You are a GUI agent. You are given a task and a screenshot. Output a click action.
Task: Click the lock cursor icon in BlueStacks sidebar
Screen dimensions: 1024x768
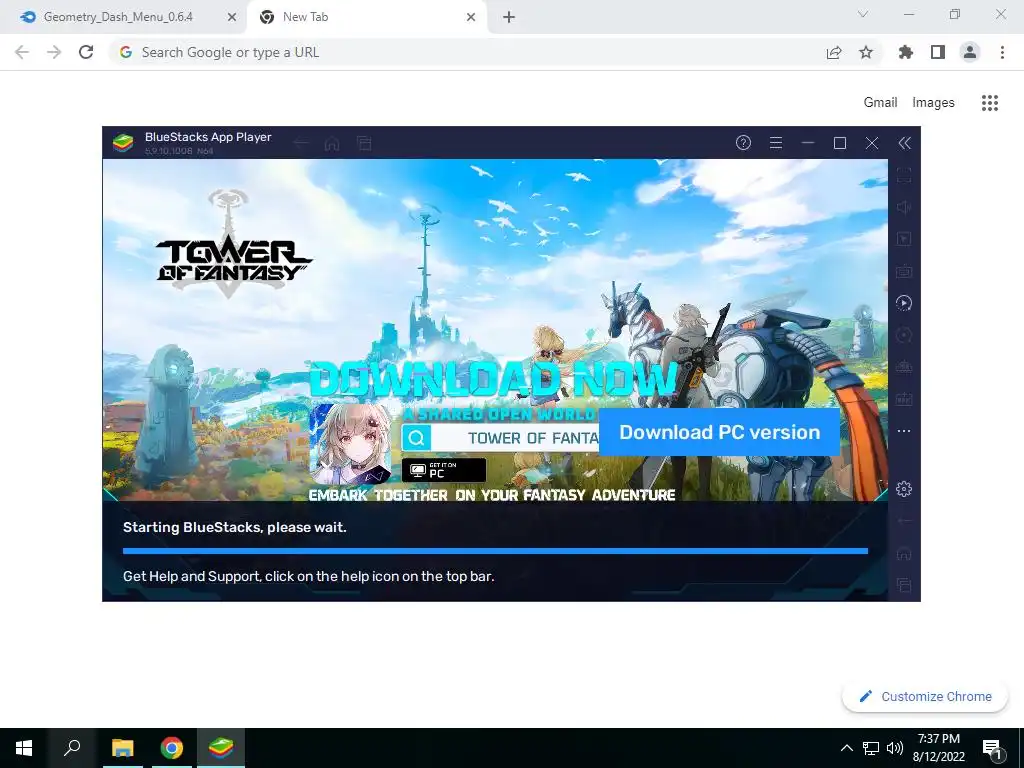(x=904, y=239)
